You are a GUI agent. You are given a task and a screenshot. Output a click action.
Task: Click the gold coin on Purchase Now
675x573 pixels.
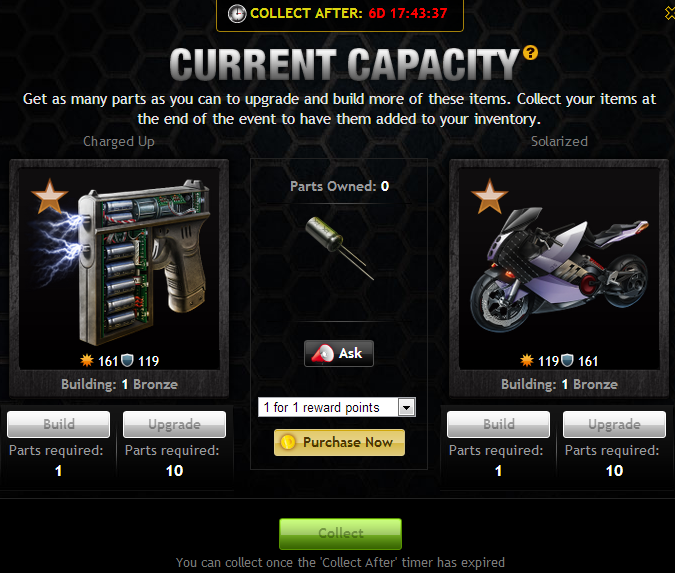click(x=288, y=442)
